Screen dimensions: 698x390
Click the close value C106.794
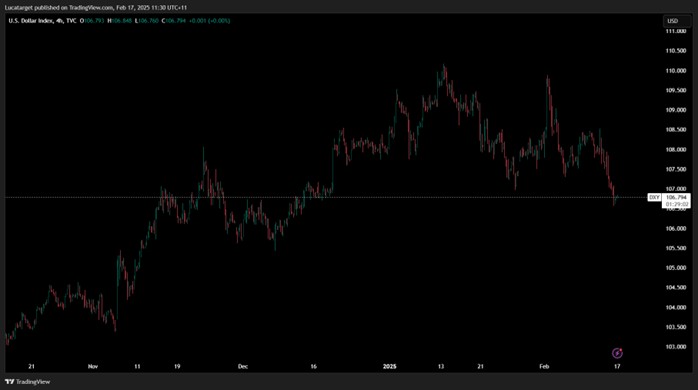[x=174, y=20]
